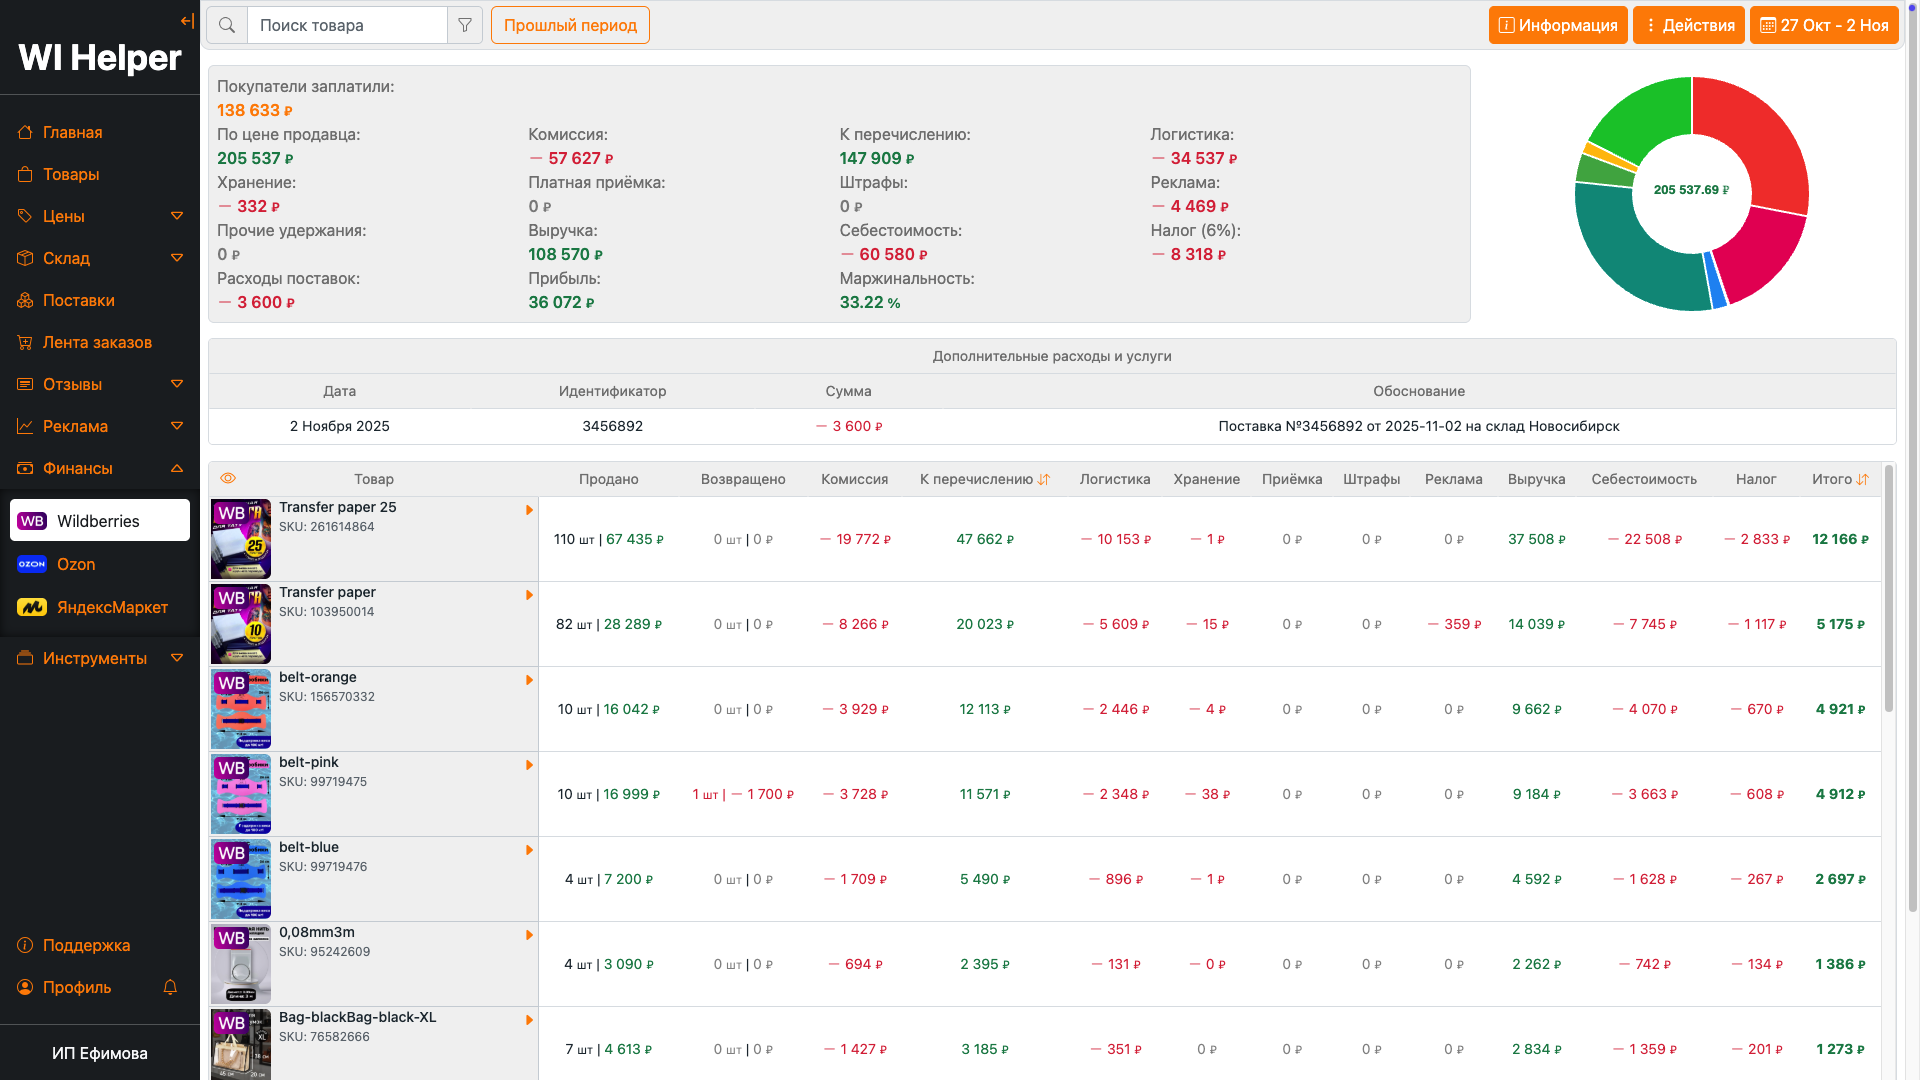
Task: Click the Поиск товара search field
Action: (347, 25)
